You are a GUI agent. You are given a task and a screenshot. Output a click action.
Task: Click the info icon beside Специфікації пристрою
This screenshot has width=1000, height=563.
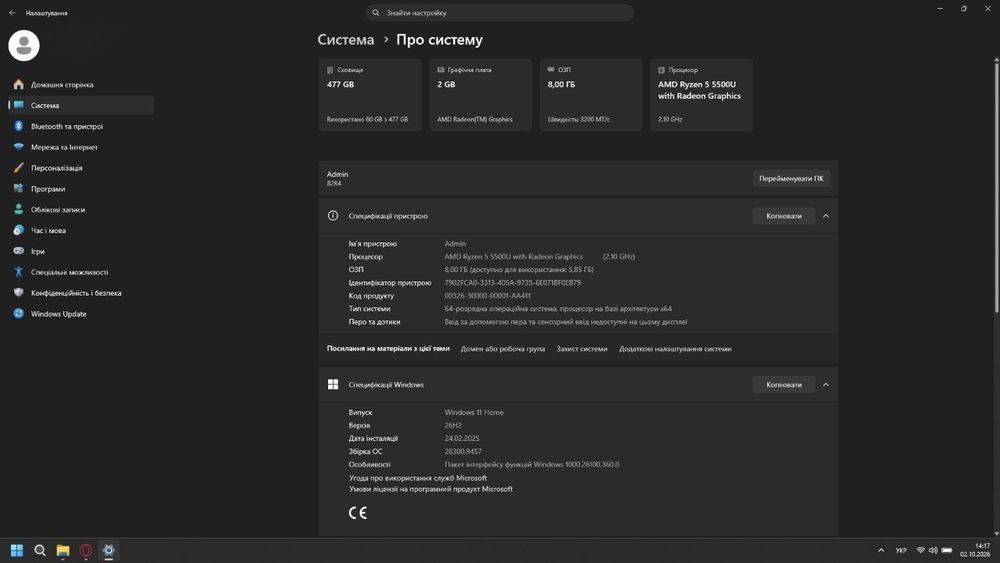tap(333, 216)
